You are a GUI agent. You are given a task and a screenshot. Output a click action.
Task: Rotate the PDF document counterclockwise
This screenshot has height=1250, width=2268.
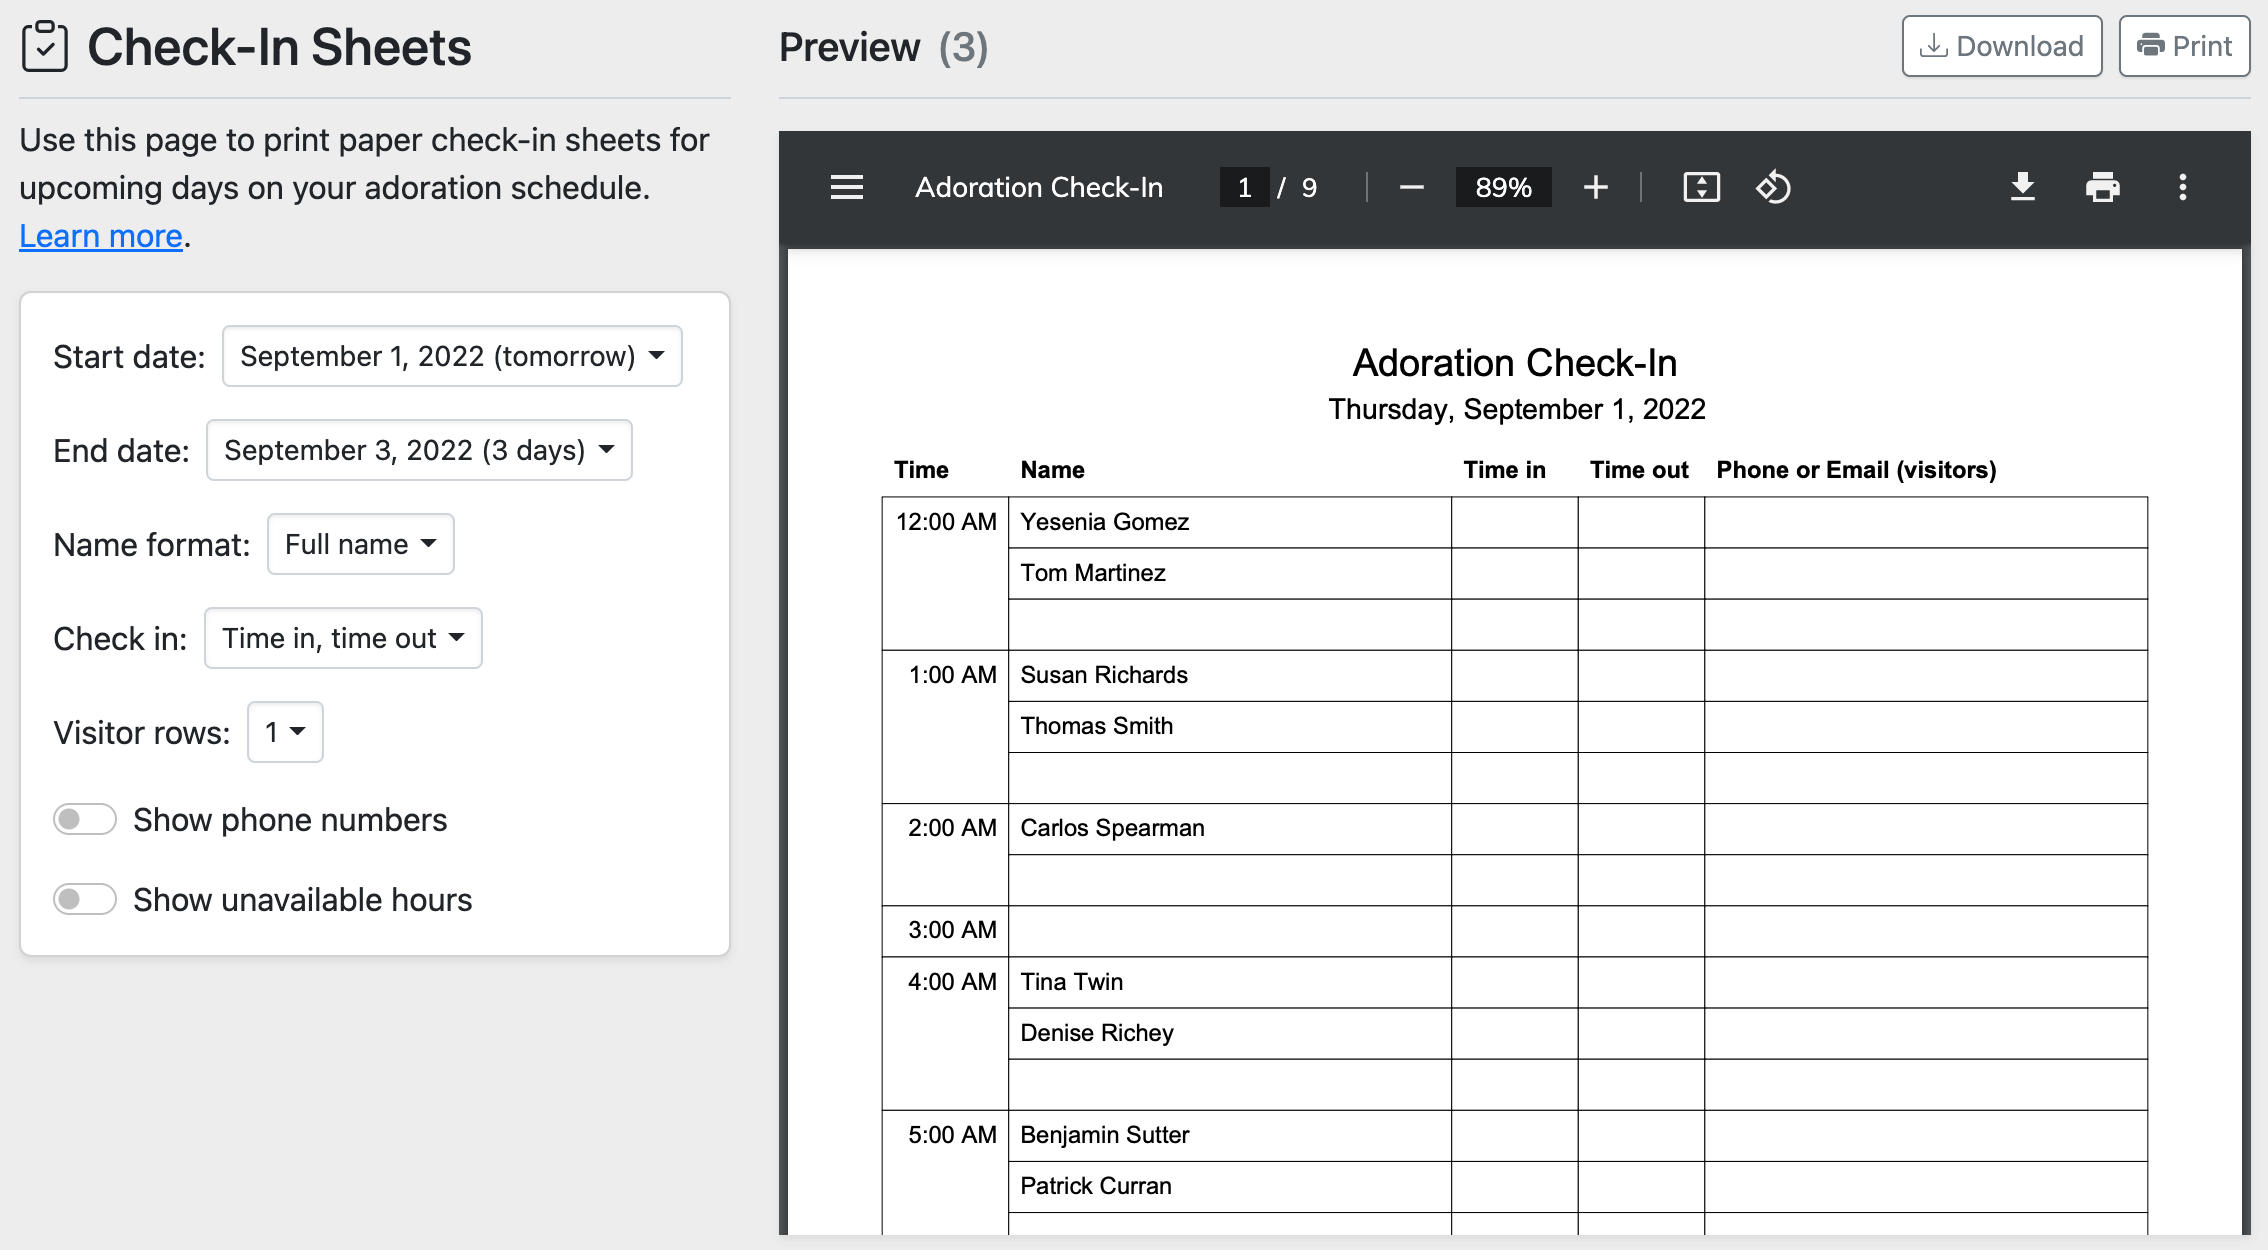click(x=1774, y=187)
